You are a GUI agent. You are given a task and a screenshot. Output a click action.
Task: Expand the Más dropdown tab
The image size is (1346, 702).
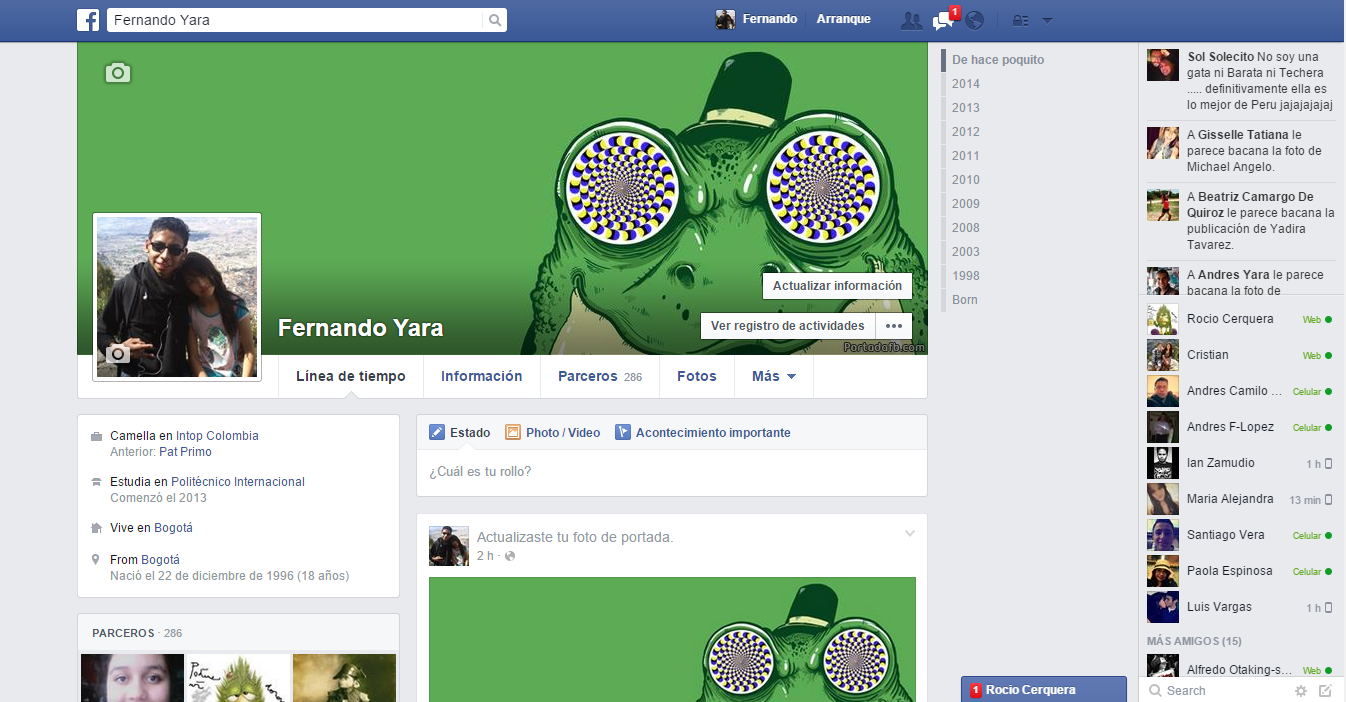coord(774,377)
